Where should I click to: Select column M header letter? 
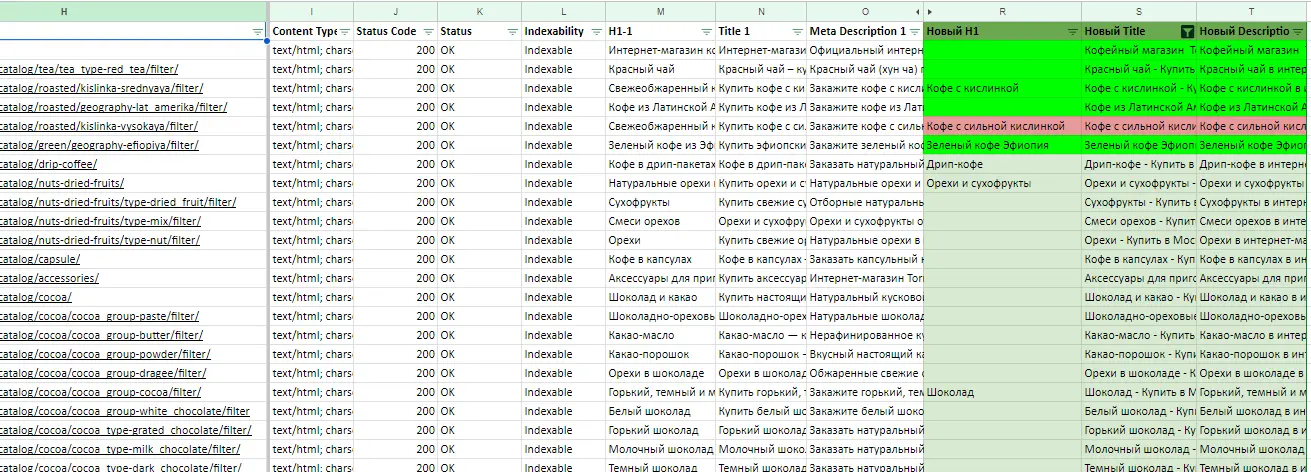click(660, 10)
